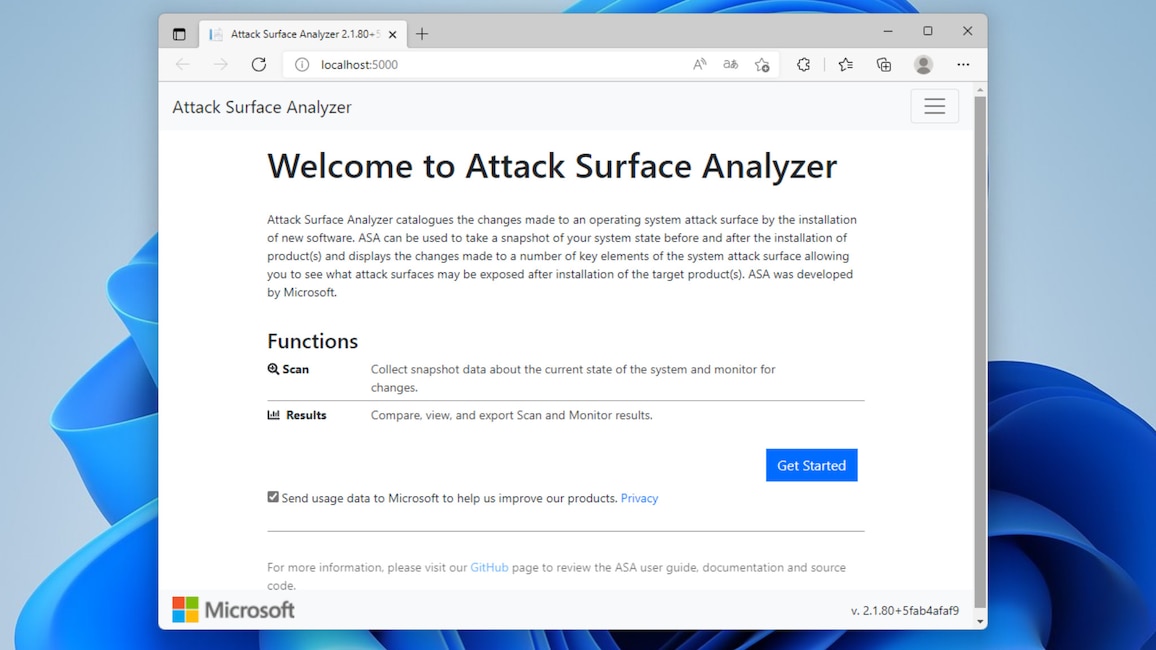Open the tab actions menu icon
The image size is (1156, 650).
(179, 34)
